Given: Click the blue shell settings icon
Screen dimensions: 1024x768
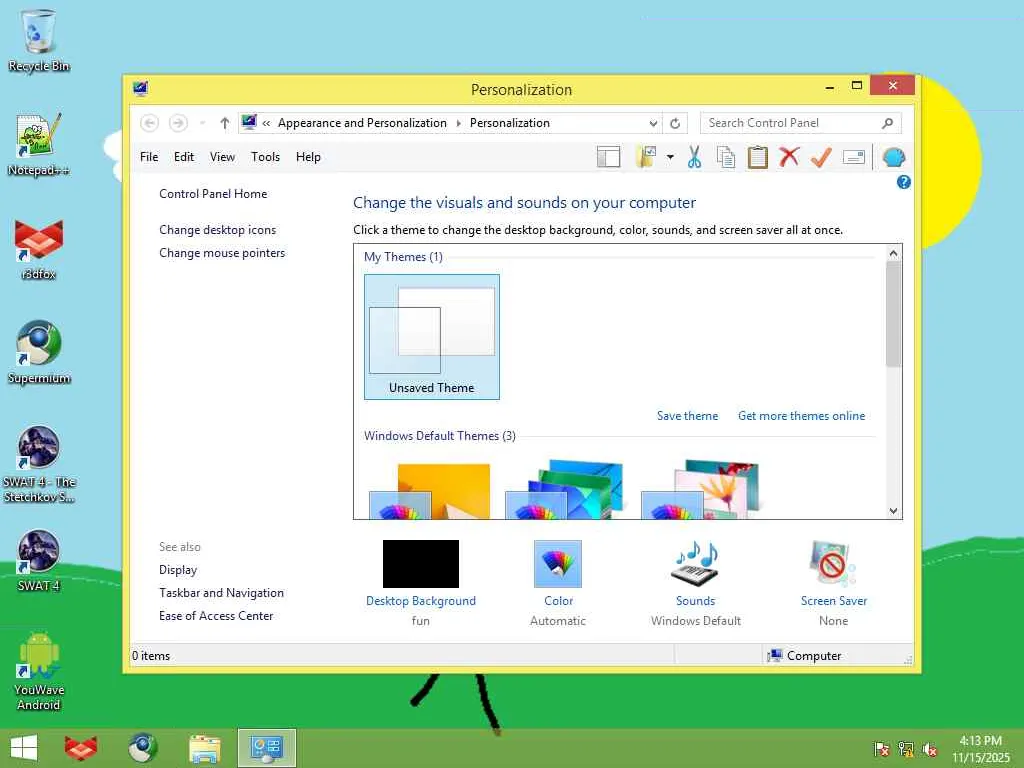Looking at the screenshot, I should [x=893, y=157].
